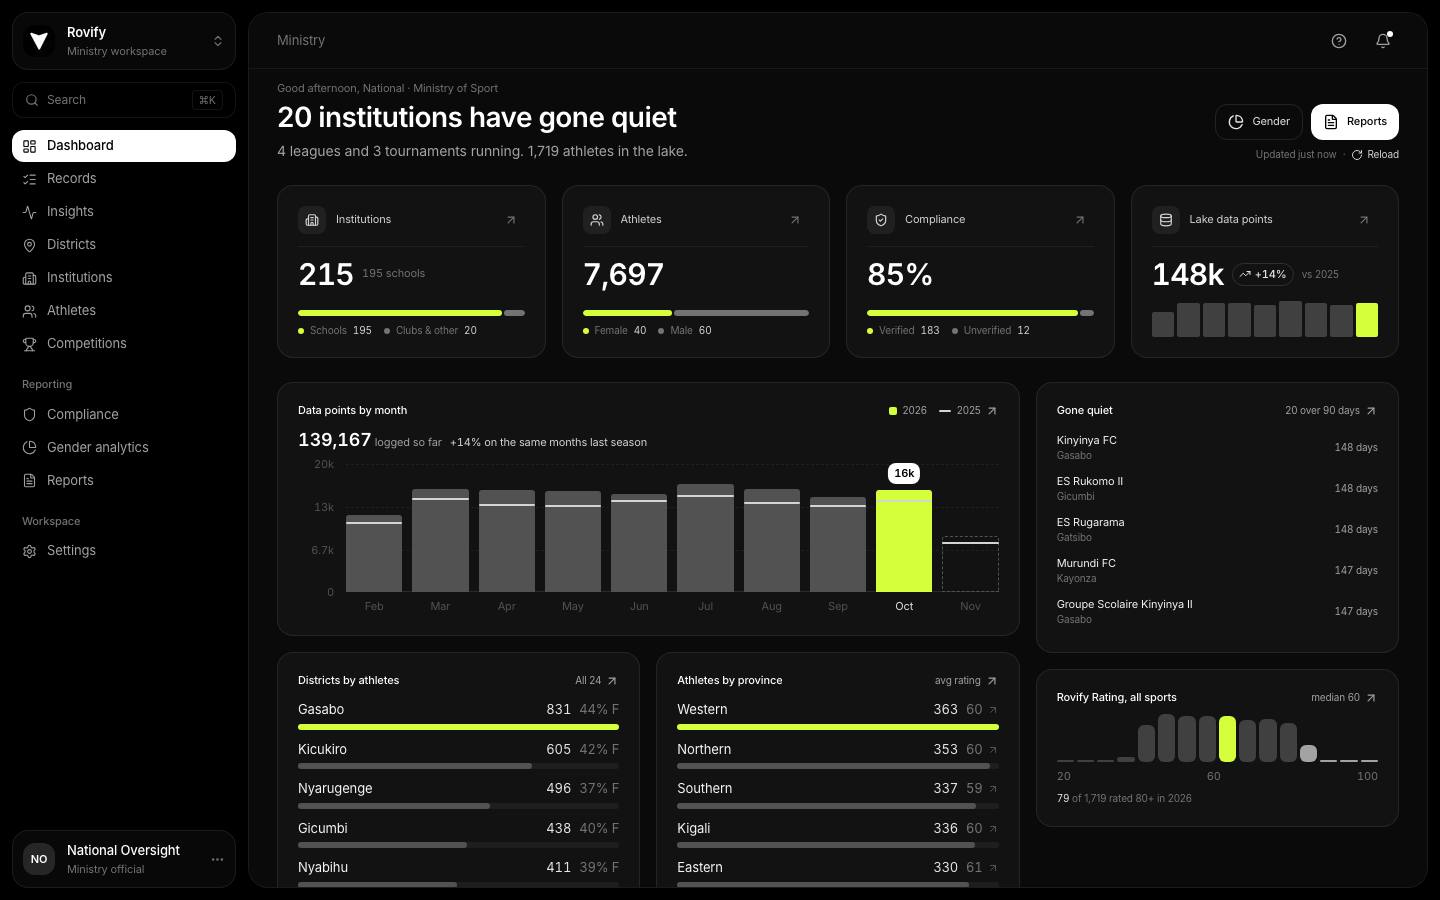Toggle the 2026 legend series
Screen dimensions: 1440x900
tap(908, 411)
